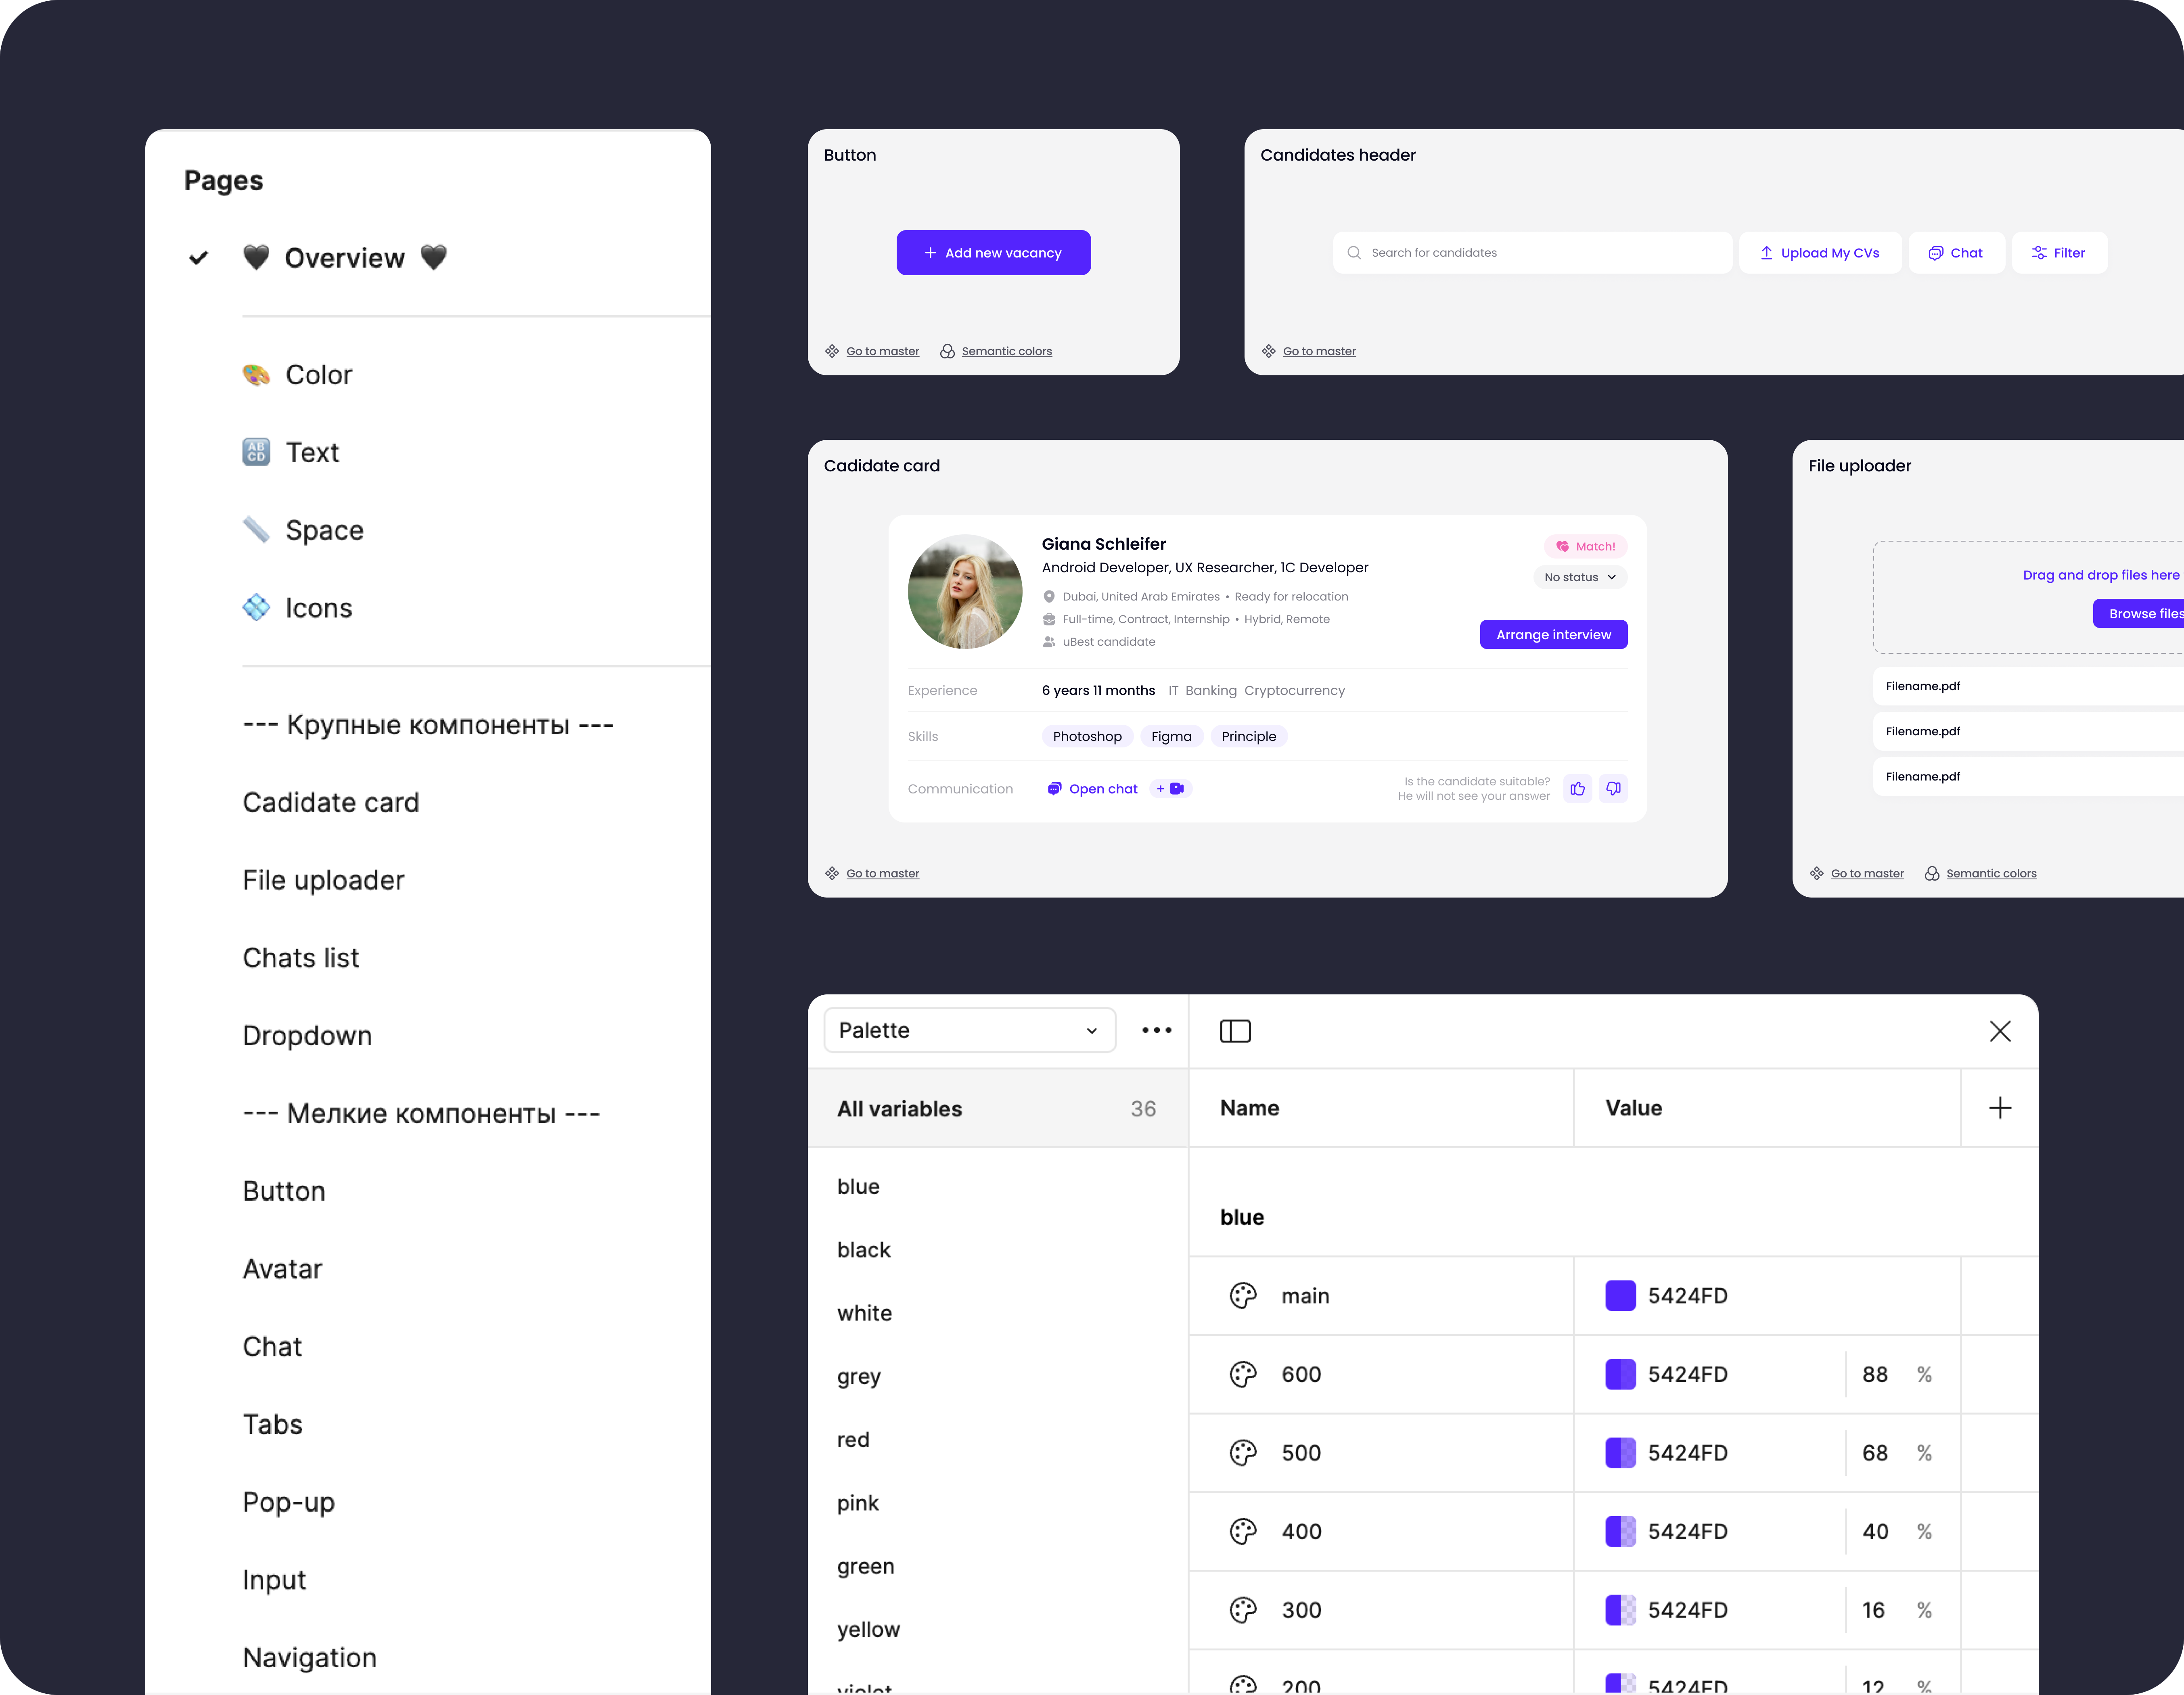Open the Color page
The height and width of the screenshot is (1695, 2184).
(x=319, y=375)
